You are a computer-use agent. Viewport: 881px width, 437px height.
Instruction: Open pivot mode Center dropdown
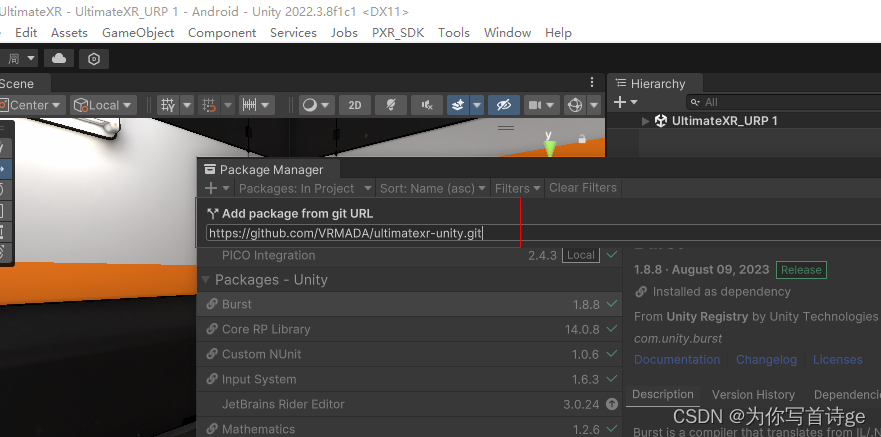coord(32,105)
